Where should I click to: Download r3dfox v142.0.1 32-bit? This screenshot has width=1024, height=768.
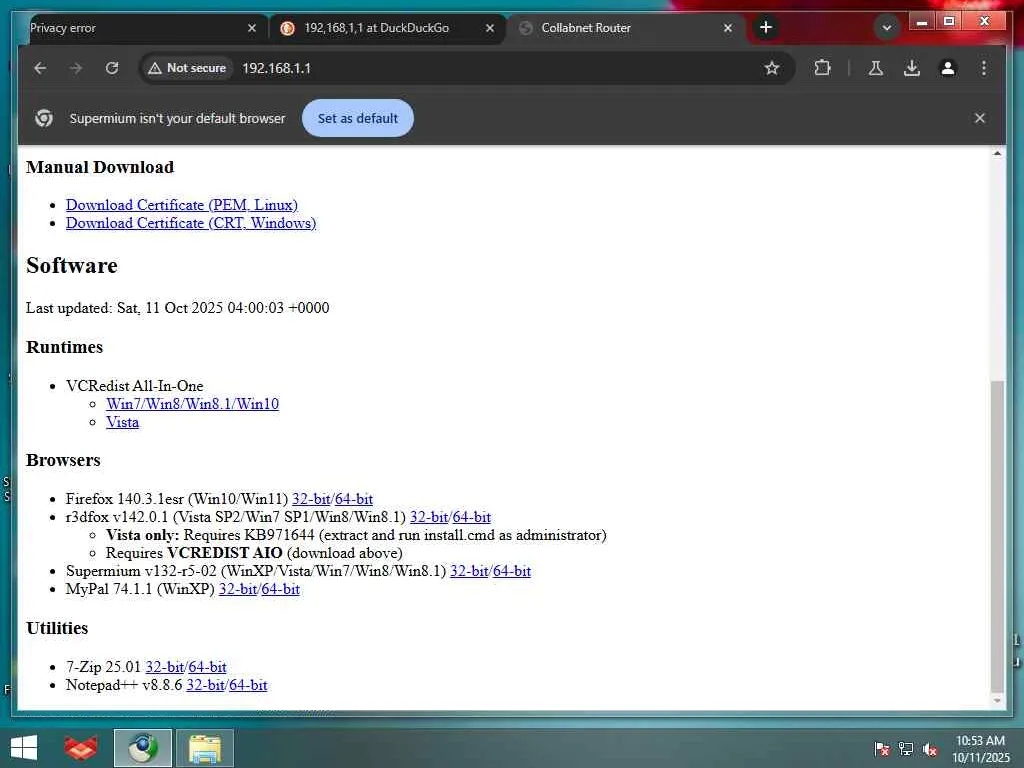click(x=429, y=517)
